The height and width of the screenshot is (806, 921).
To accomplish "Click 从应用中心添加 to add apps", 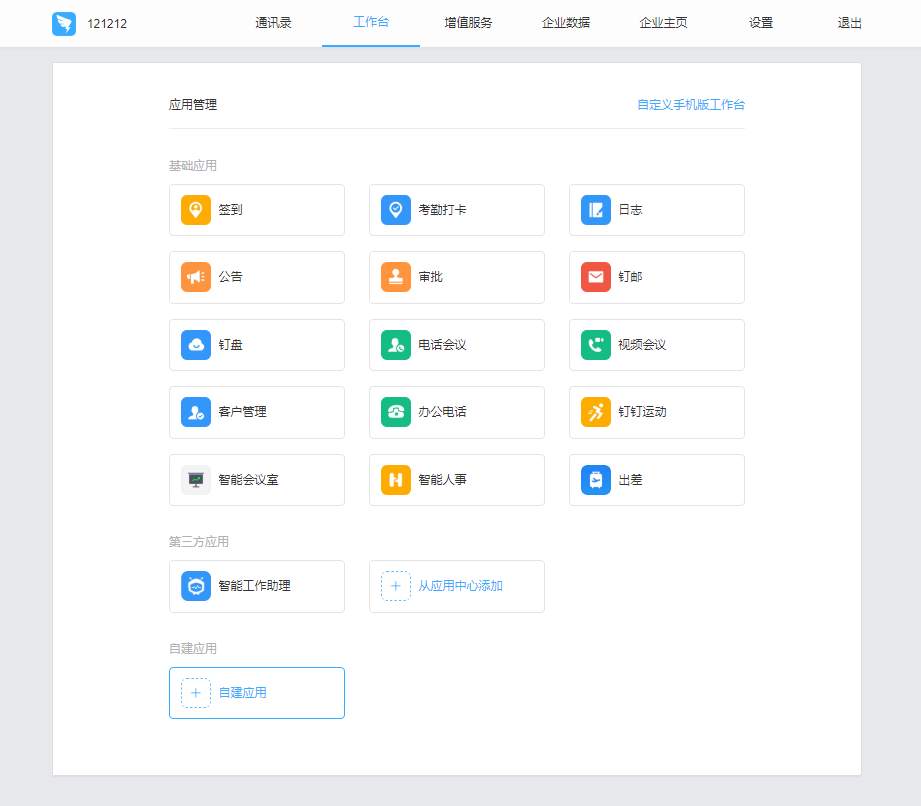I will 456,586.
